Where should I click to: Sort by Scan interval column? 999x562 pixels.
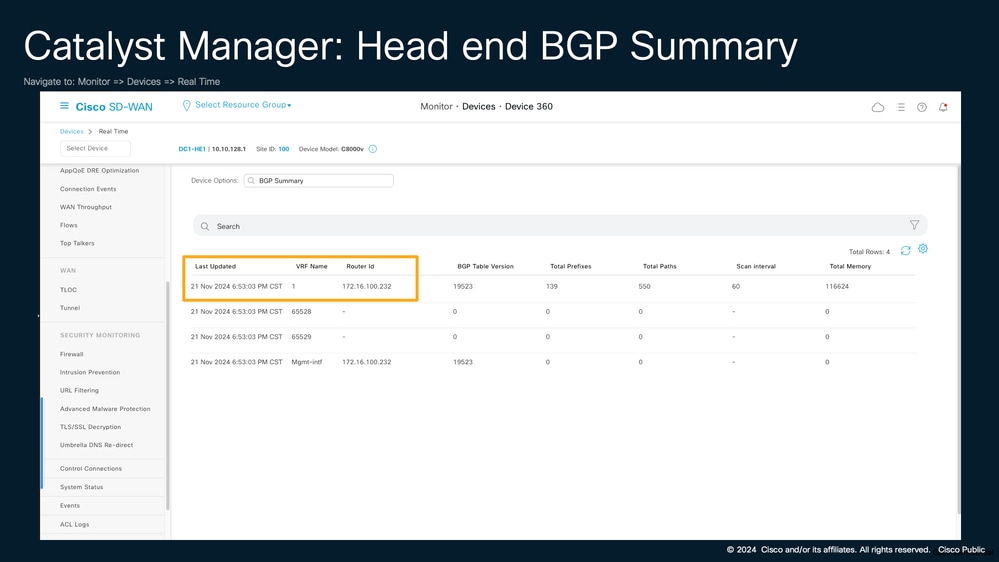point(756,266)
